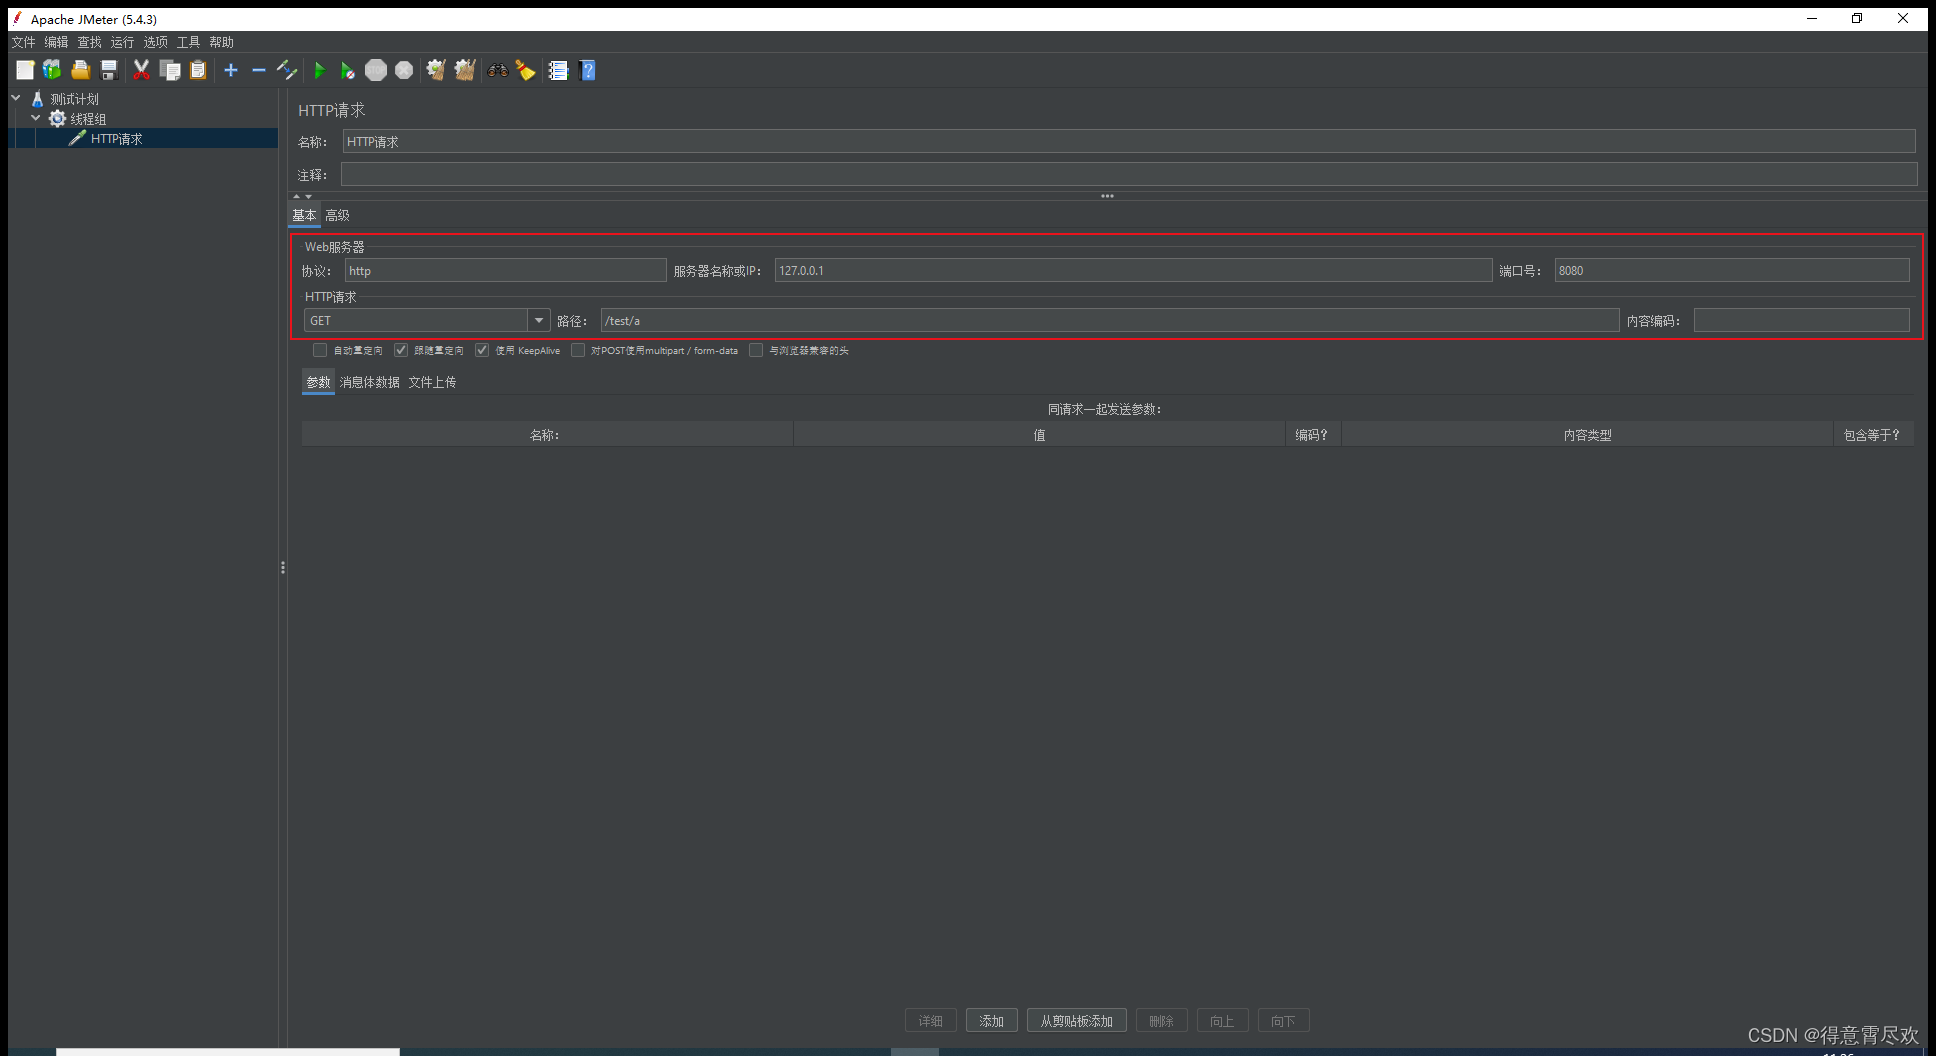The image size is (1936, 1056).
Task: Click the Toggle enable/disable icon
Action: pyautogui.click(x=287, y=70)
